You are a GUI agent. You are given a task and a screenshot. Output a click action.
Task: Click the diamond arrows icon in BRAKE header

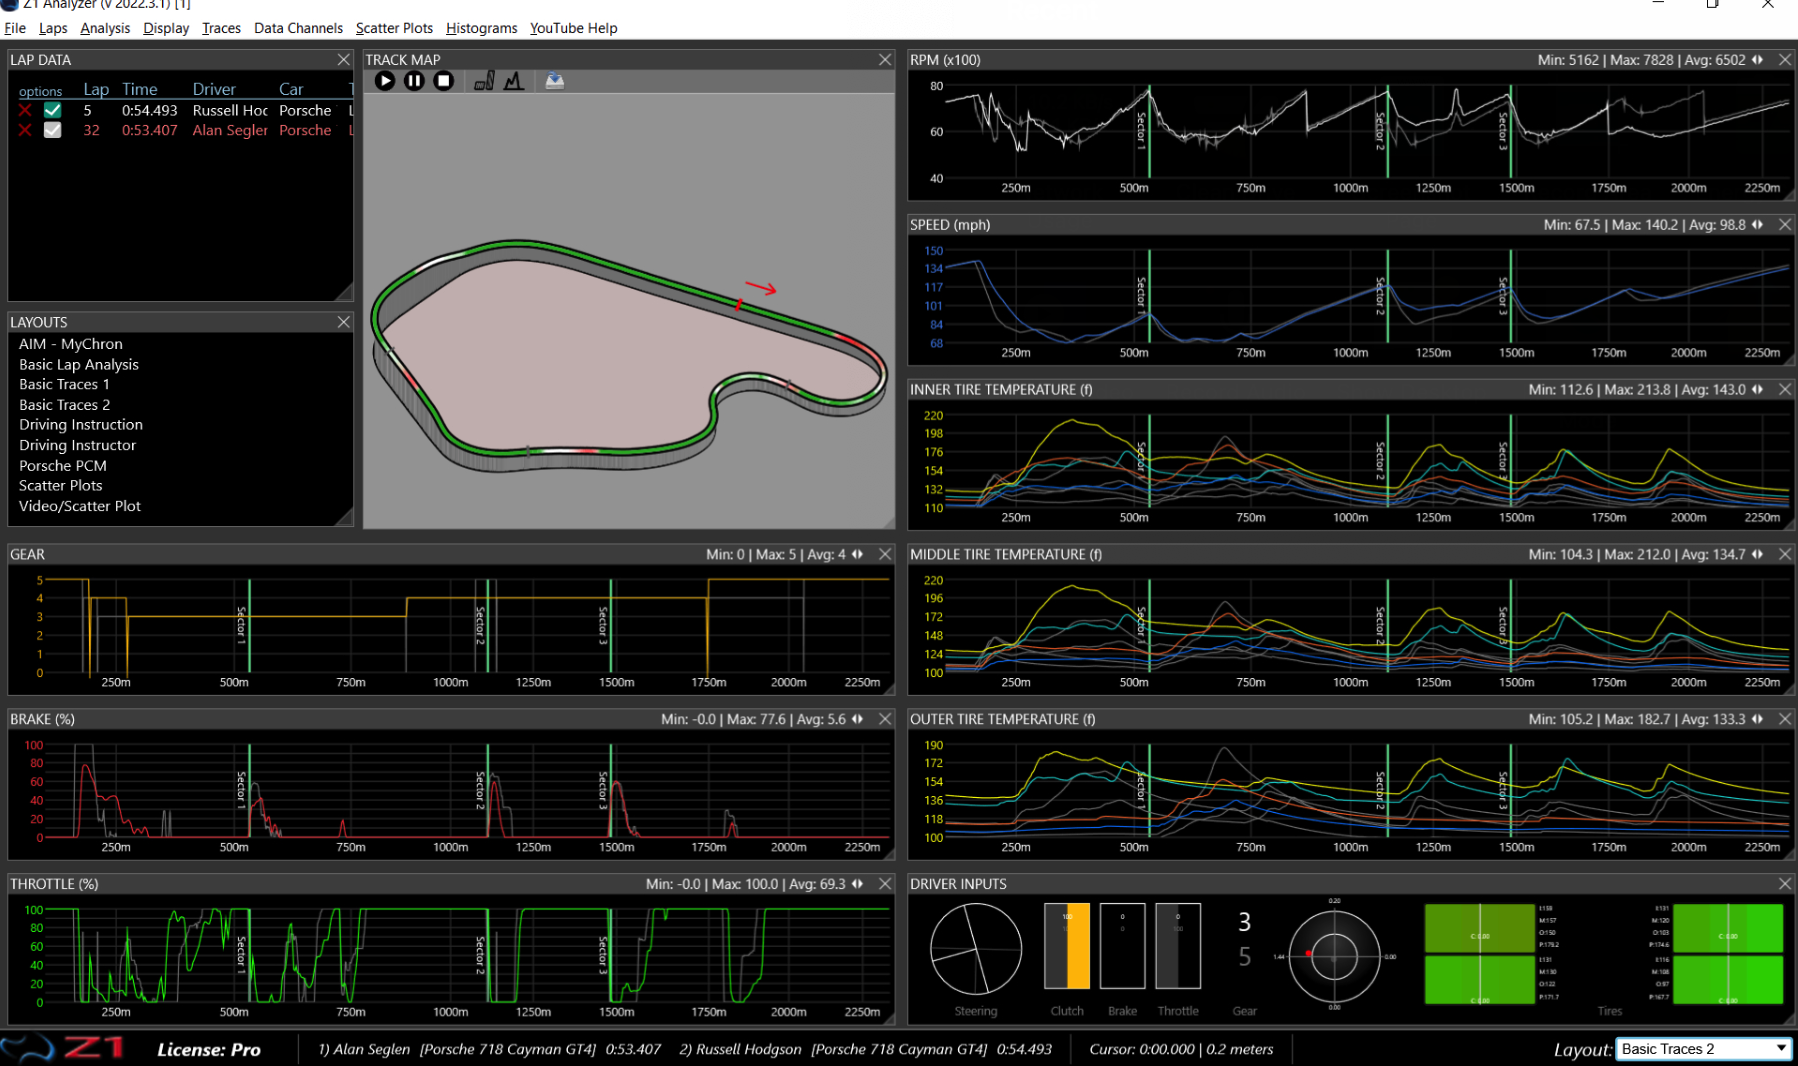pos(857,719)
